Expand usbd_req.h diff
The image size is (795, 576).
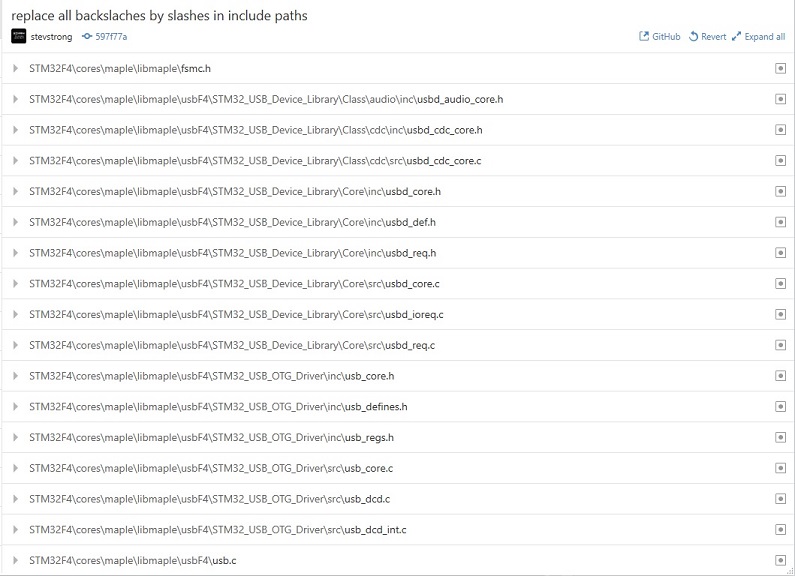click(15, 253)
